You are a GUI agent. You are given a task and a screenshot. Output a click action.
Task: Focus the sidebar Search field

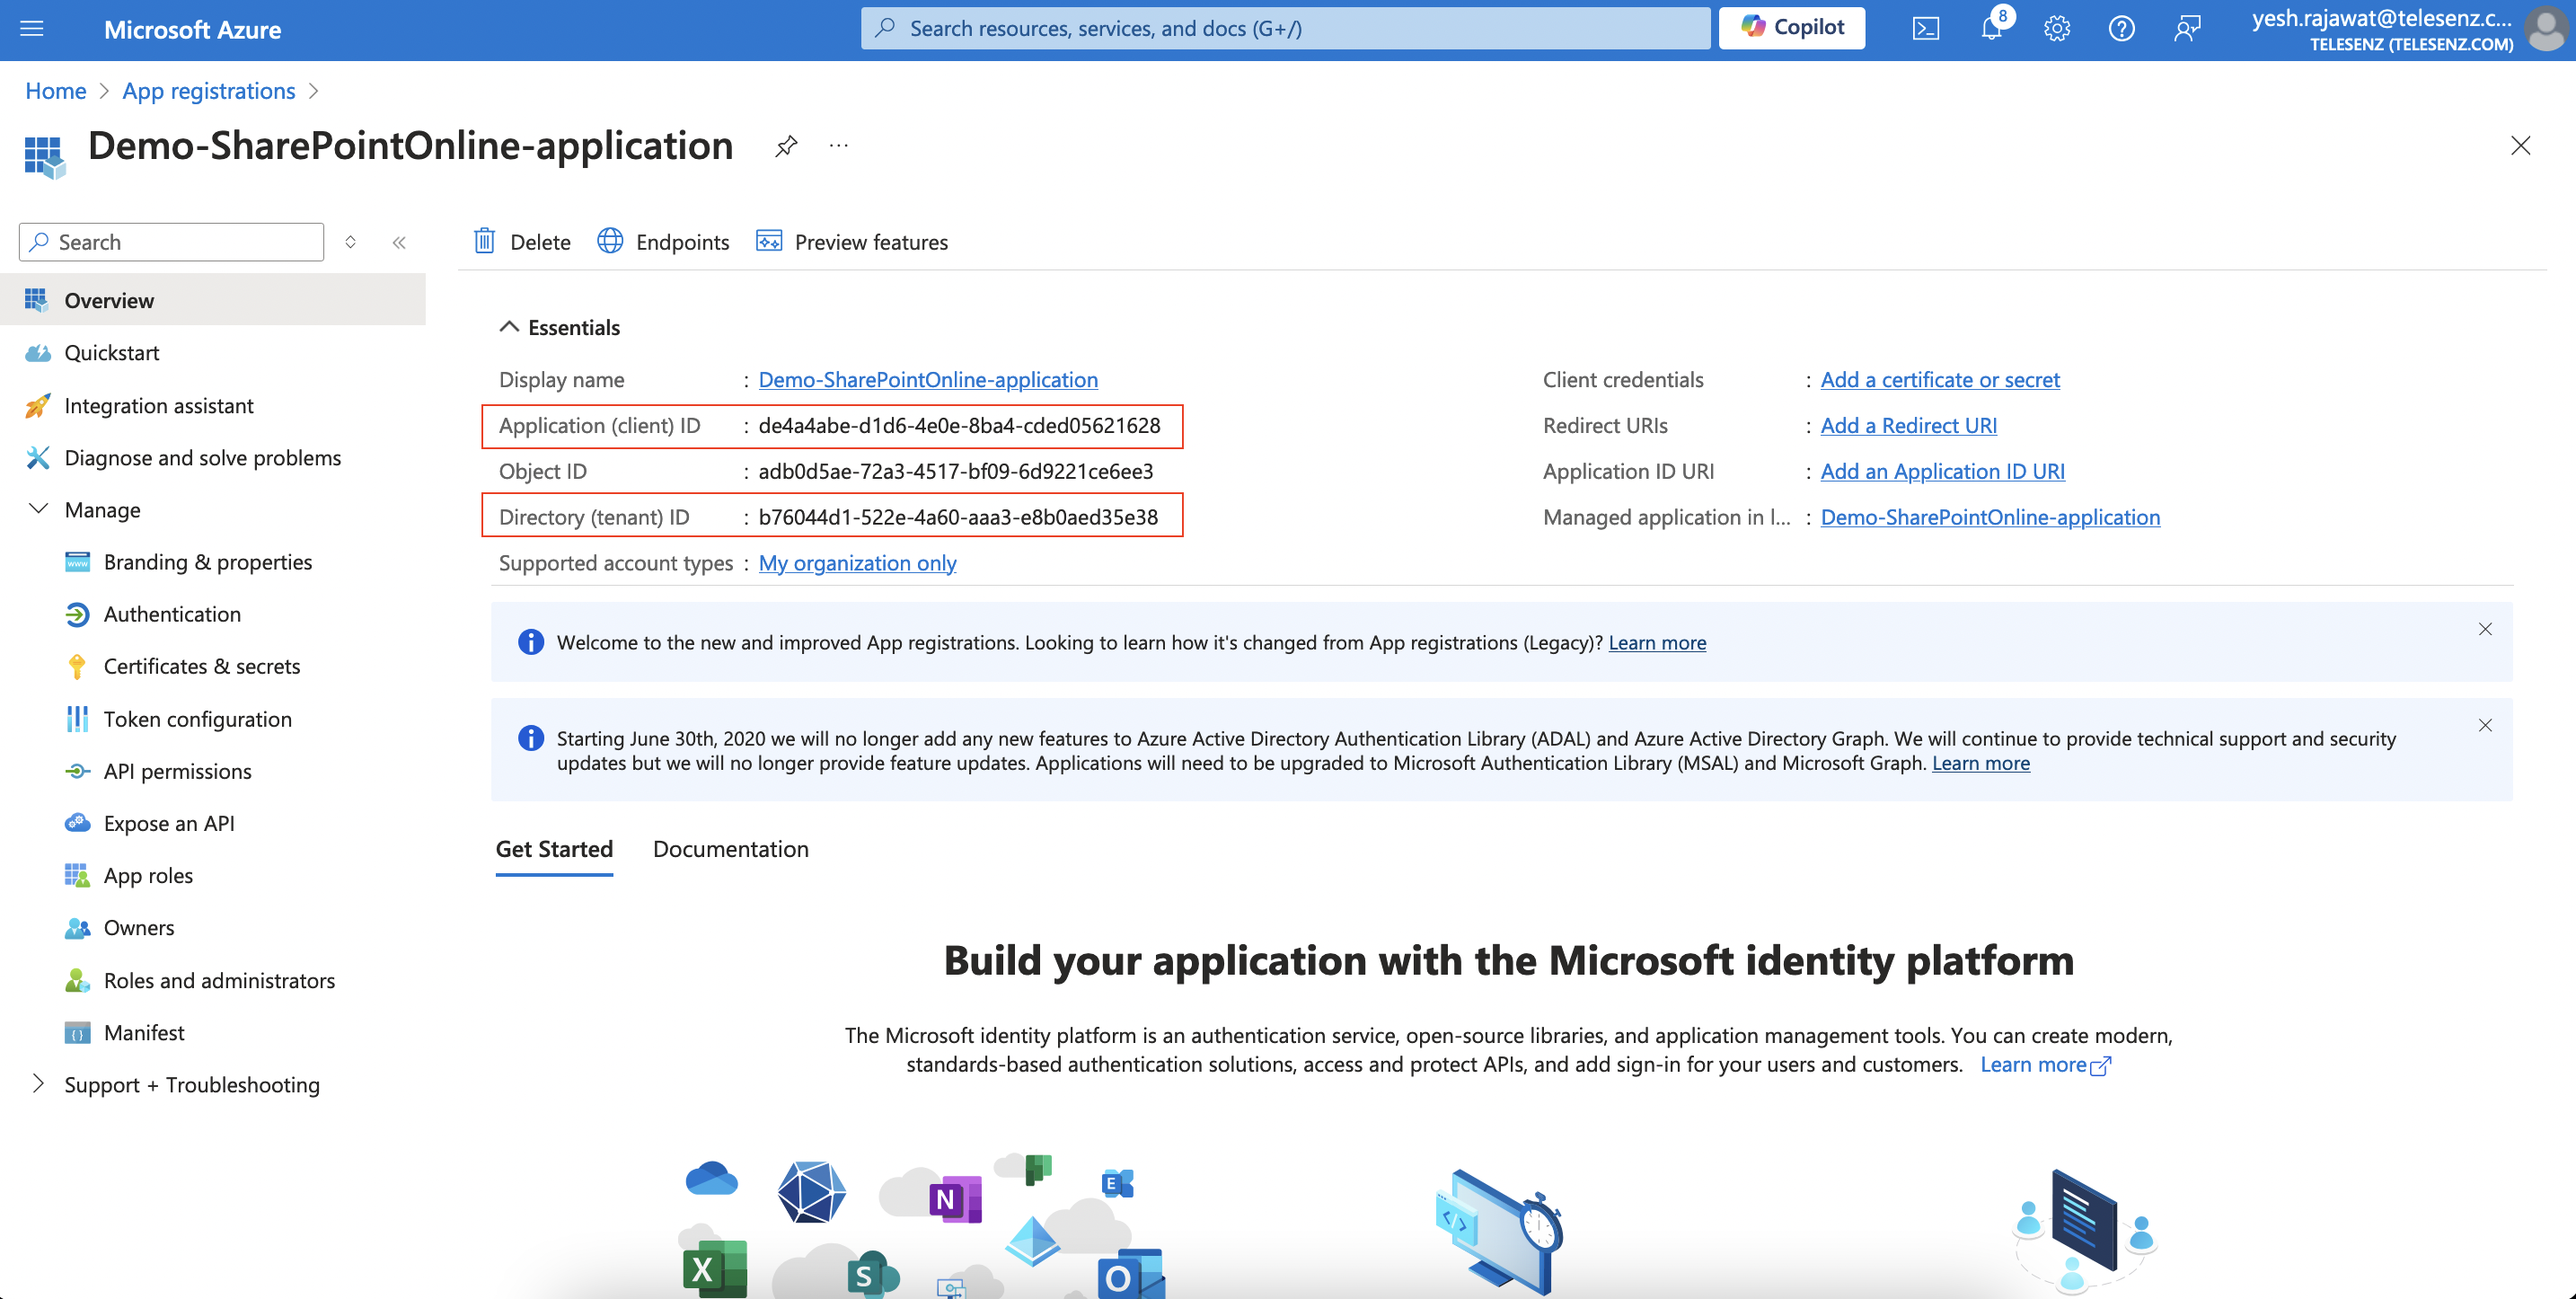click(x=172, y=242)
